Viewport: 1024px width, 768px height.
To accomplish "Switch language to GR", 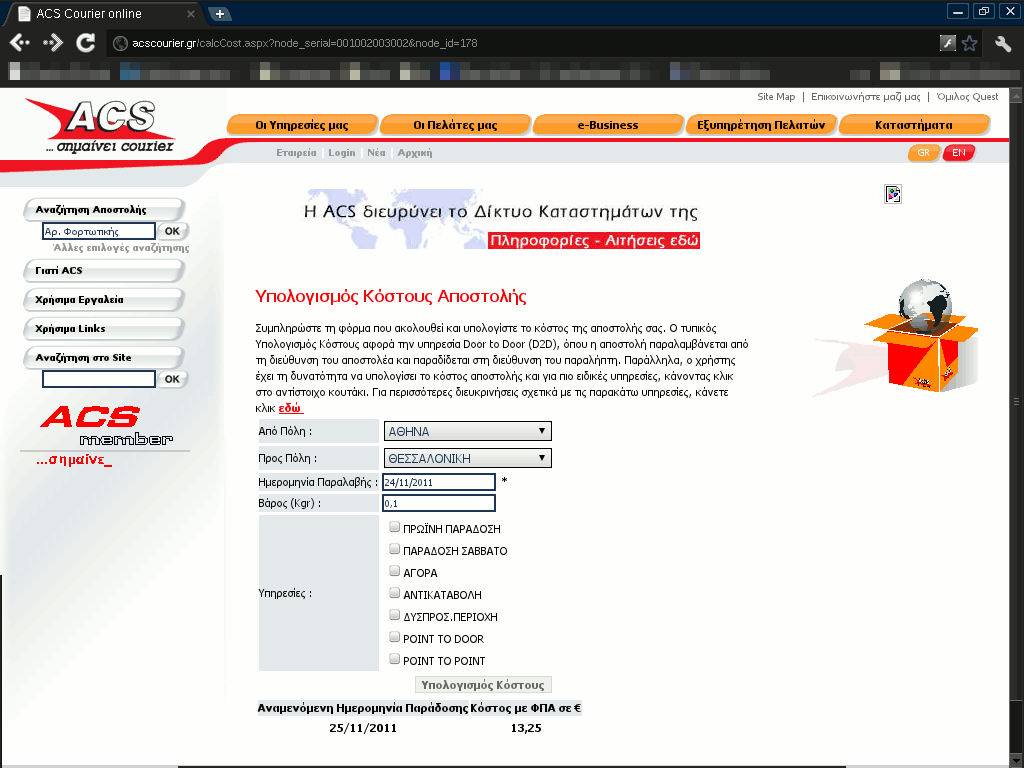I will 923,153.
